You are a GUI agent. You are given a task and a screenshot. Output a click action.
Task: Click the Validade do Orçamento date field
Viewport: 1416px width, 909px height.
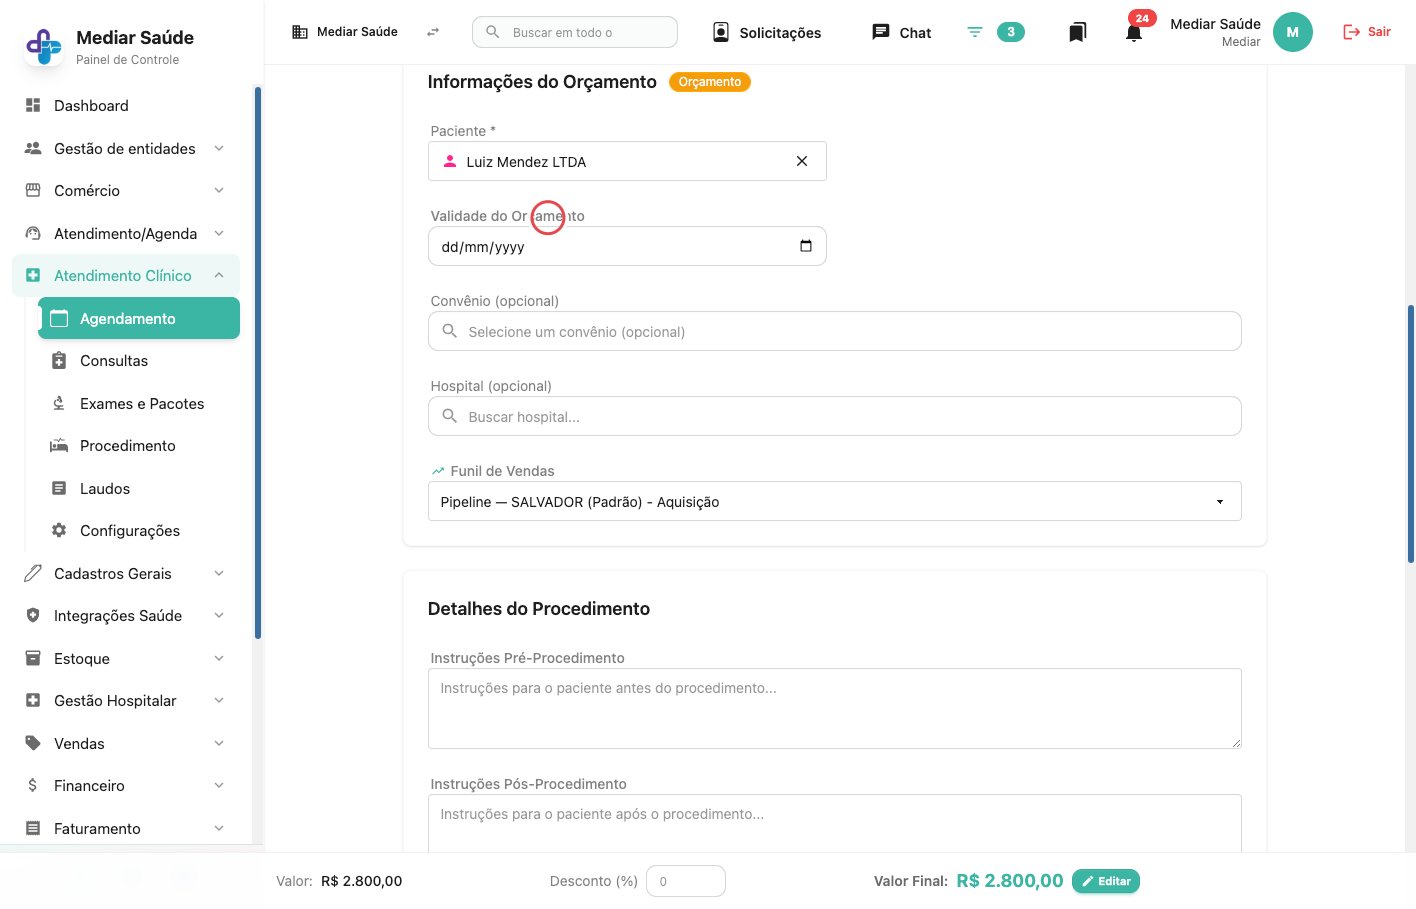point(627,246)
